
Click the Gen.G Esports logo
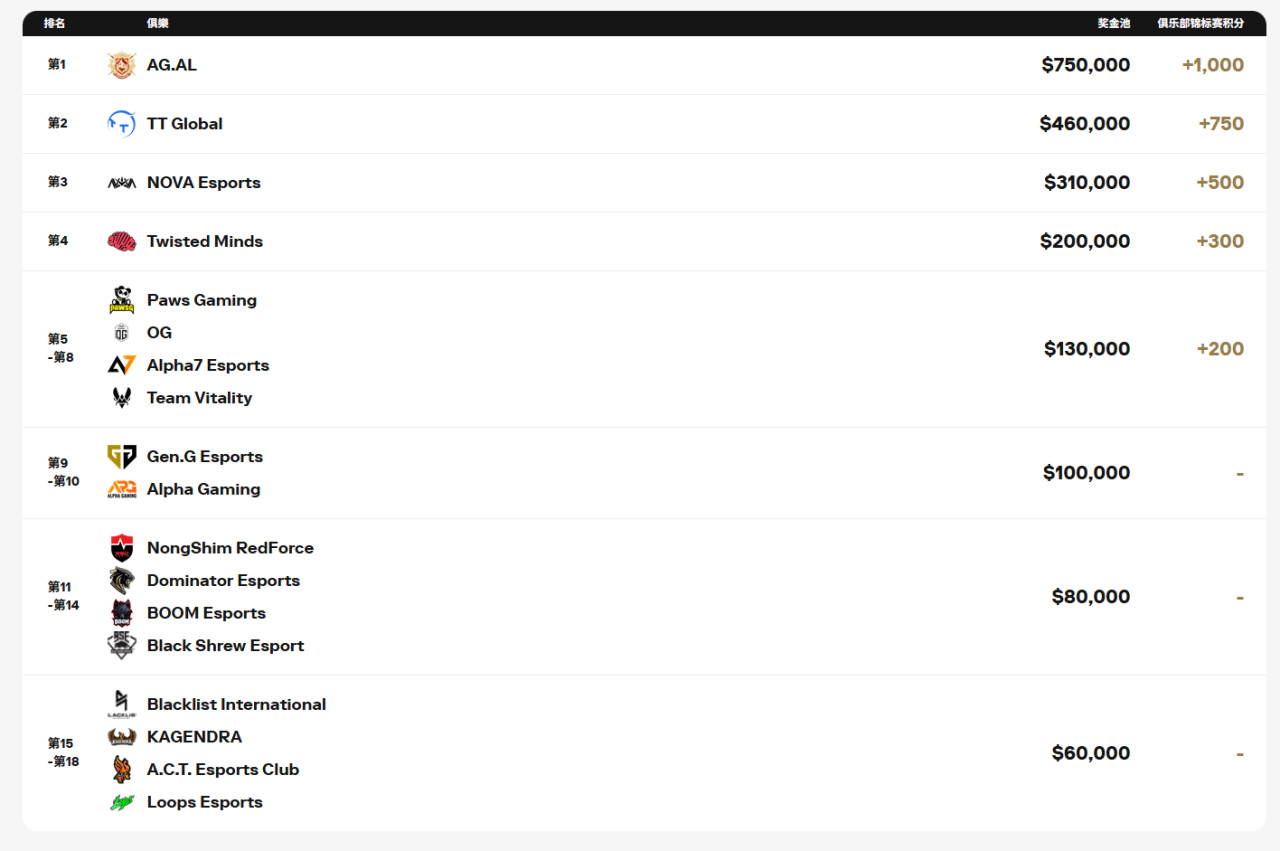[x=121, y=457]
